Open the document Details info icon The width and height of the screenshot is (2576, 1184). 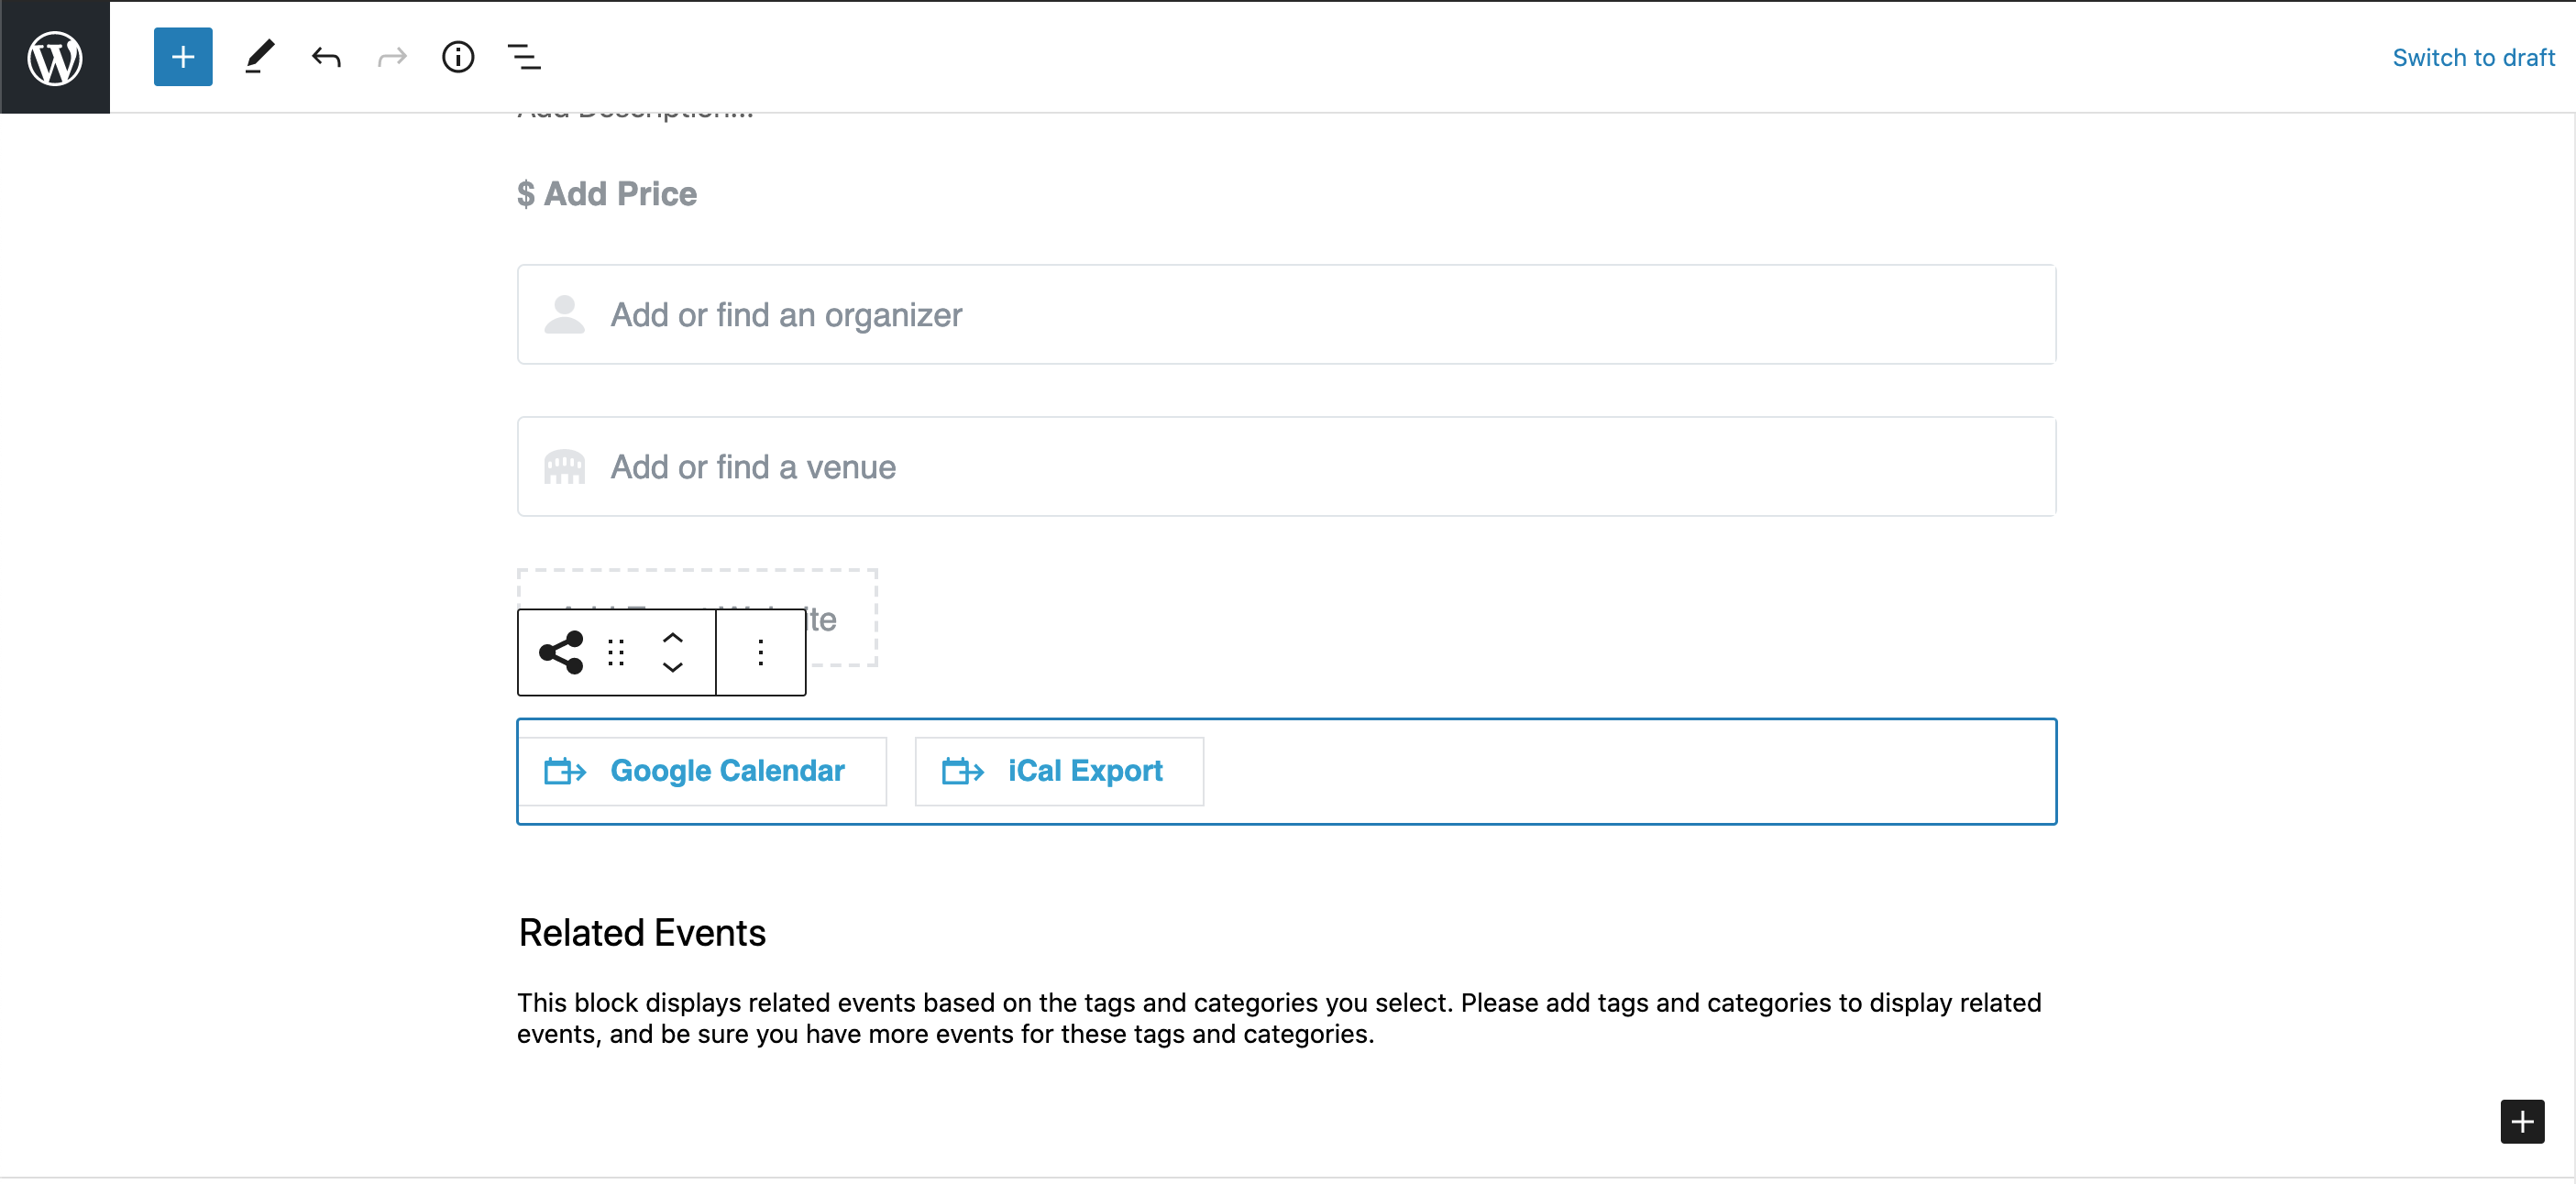pyautogui.click(x=458, y=57)
